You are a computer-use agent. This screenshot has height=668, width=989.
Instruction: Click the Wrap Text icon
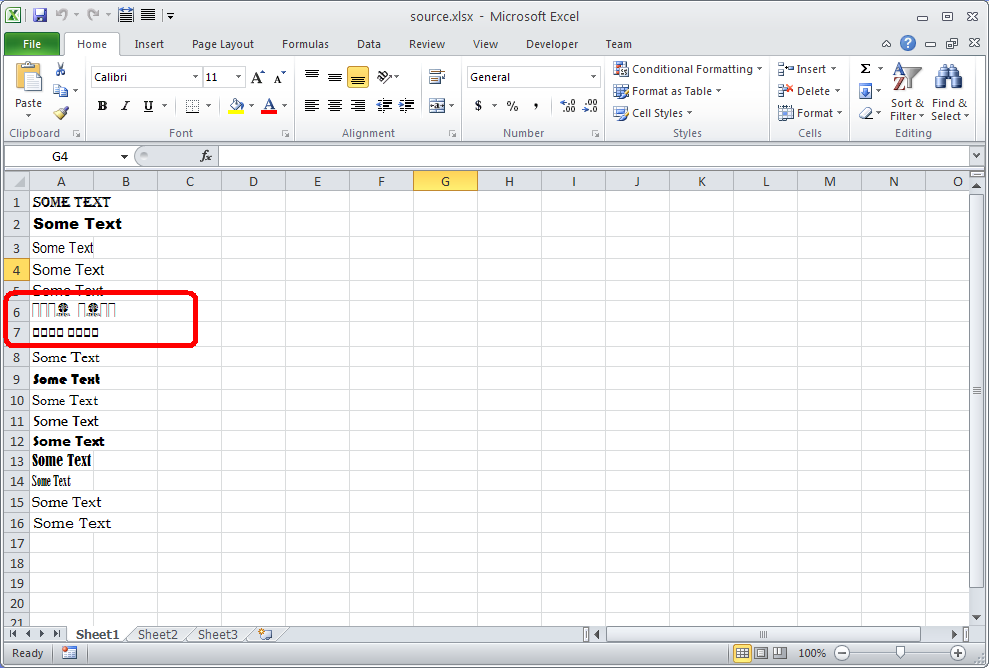pyautogui.click(x=436, y=77)
